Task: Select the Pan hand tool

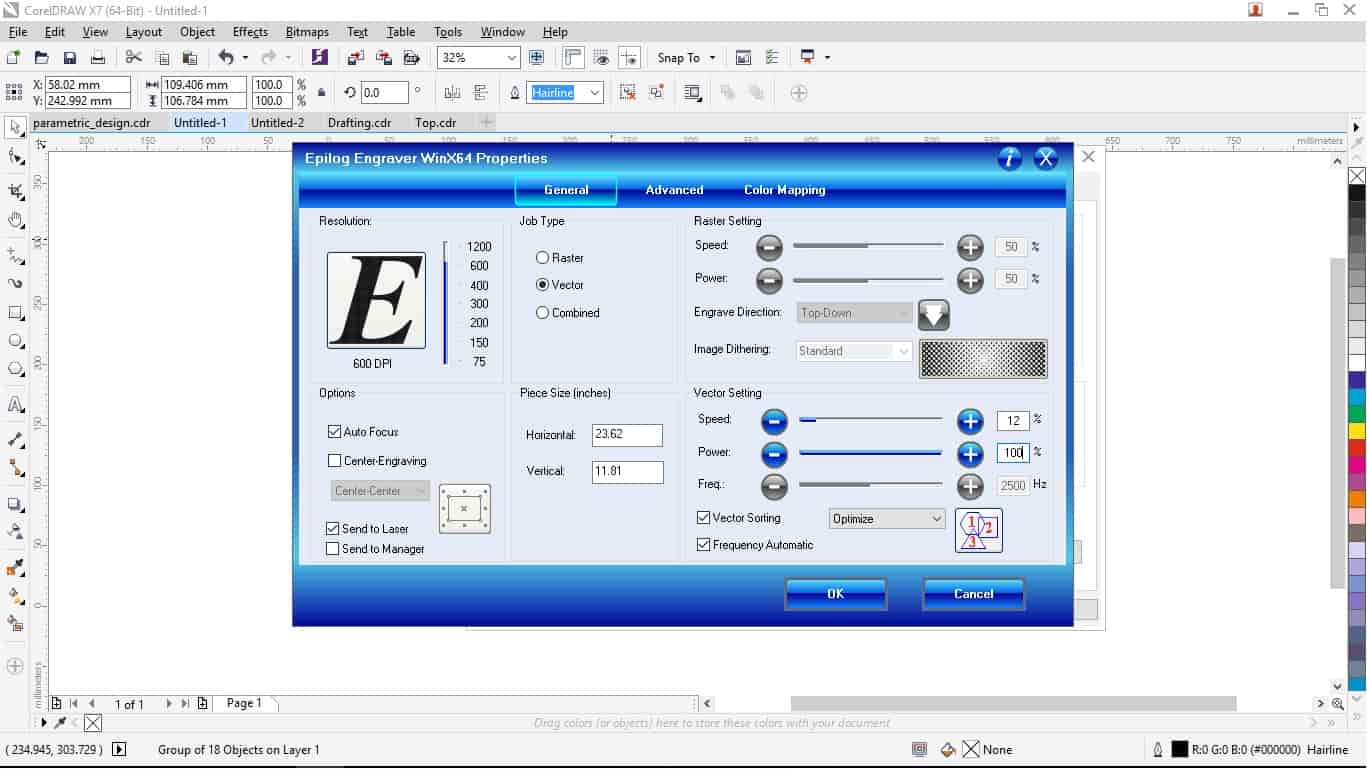Action: point(15,220)
